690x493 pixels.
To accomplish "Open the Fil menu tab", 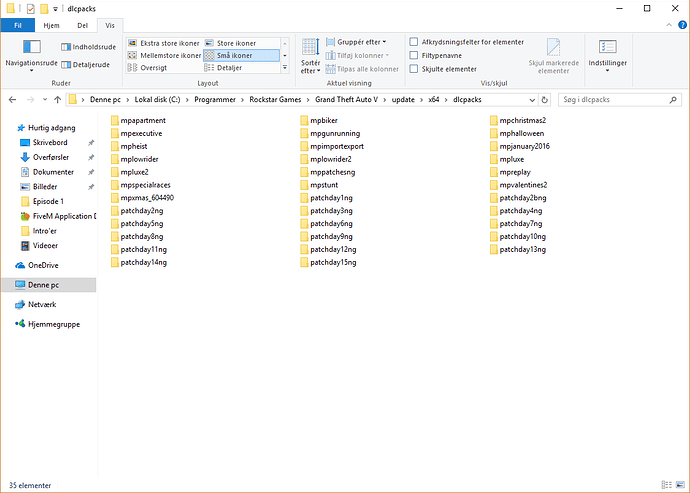I will pyautogui.click(x=18, y=25).
